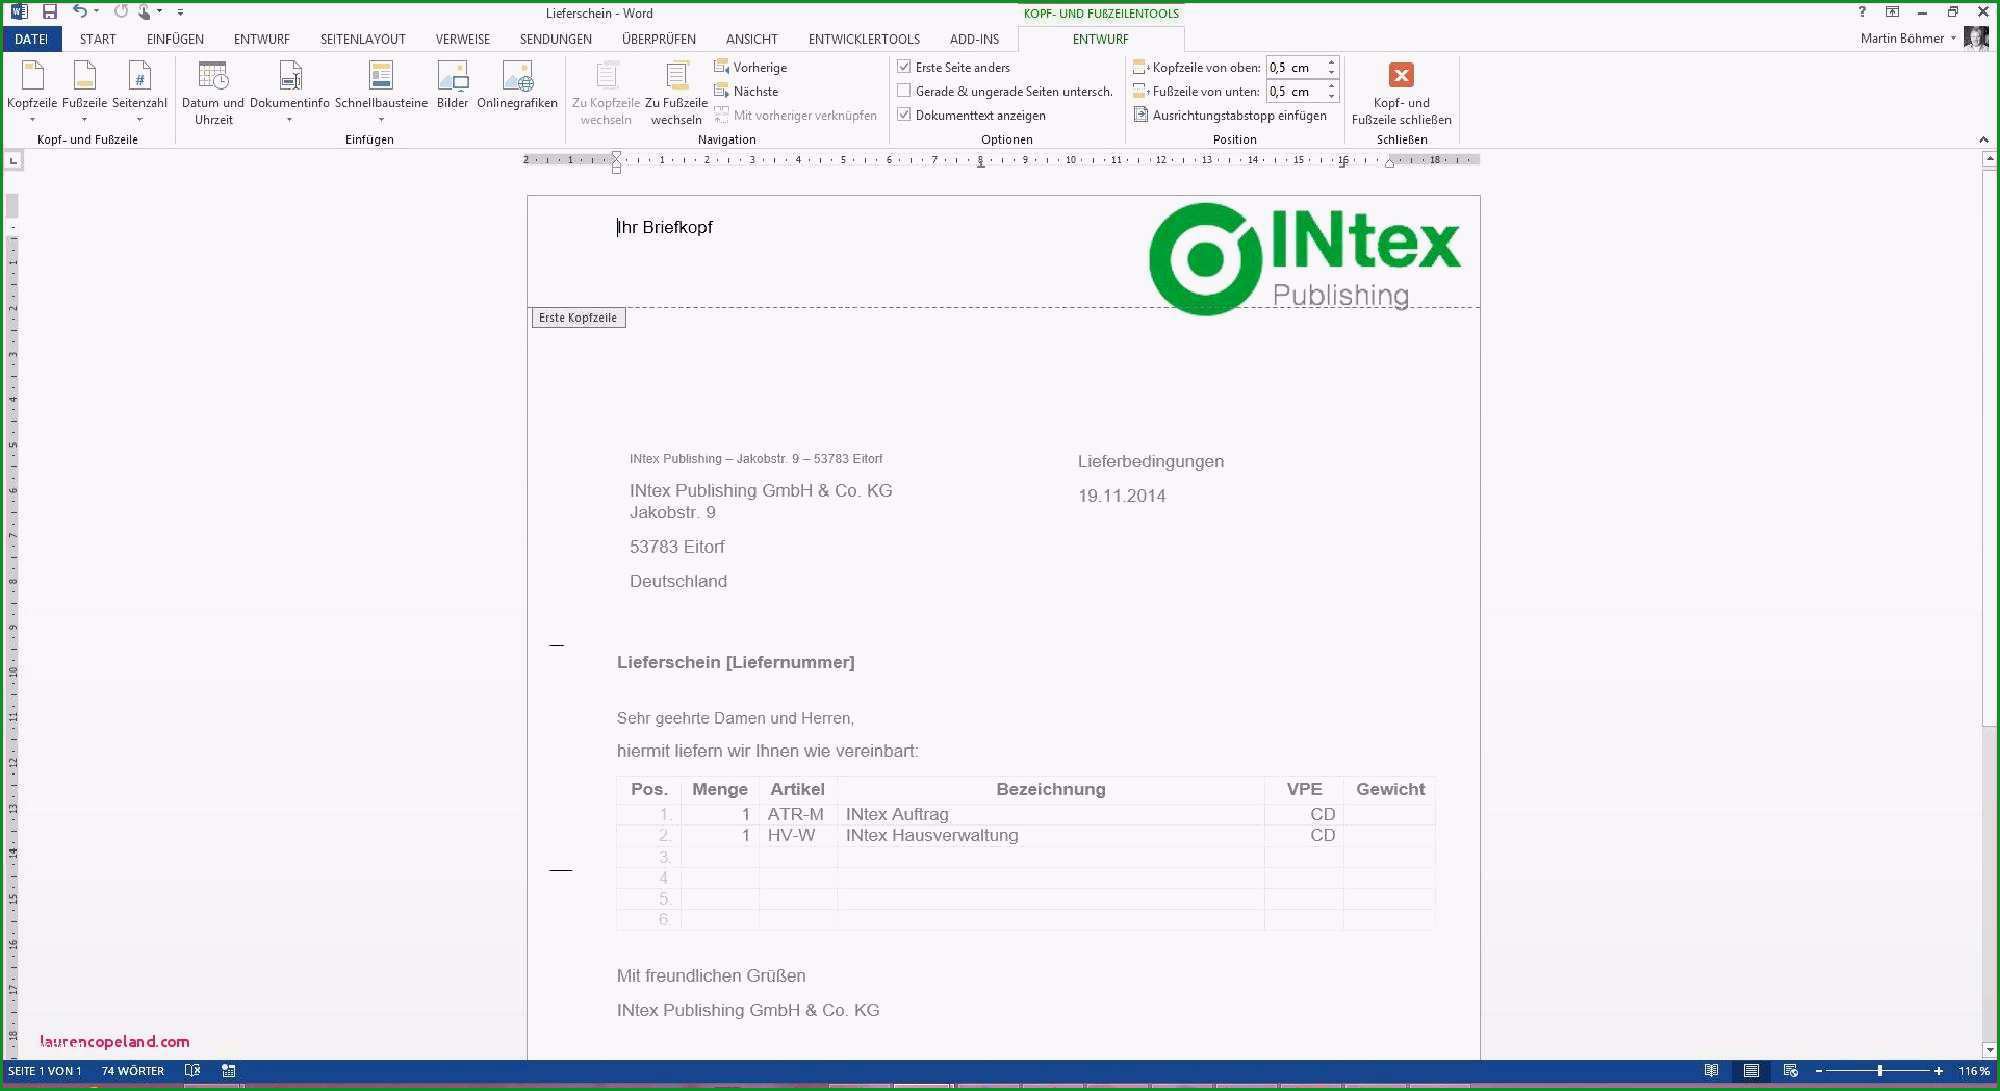Viewport: 2000px width, 1091px height.
Task: Click the Fußzeile von unten input field
Action: (x=1295, y=91)
